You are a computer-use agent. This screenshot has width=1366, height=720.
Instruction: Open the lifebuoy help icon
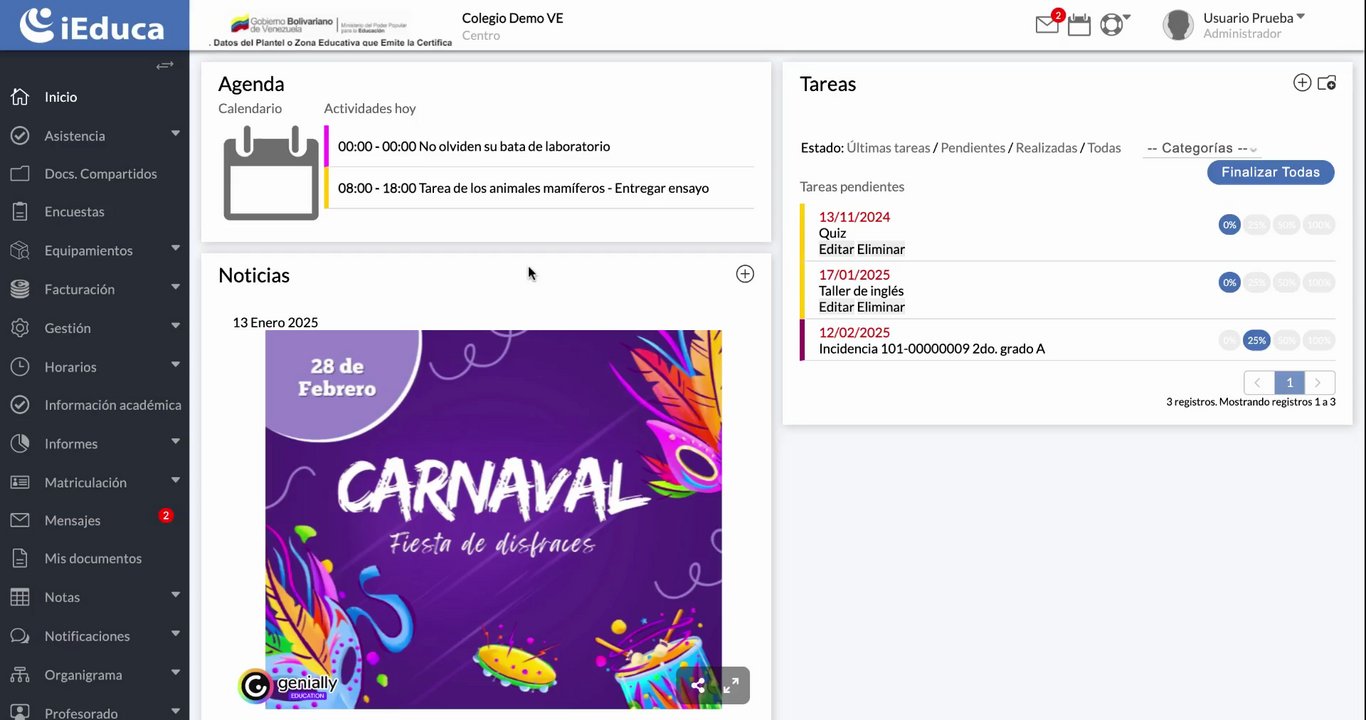coord(1111,25)
